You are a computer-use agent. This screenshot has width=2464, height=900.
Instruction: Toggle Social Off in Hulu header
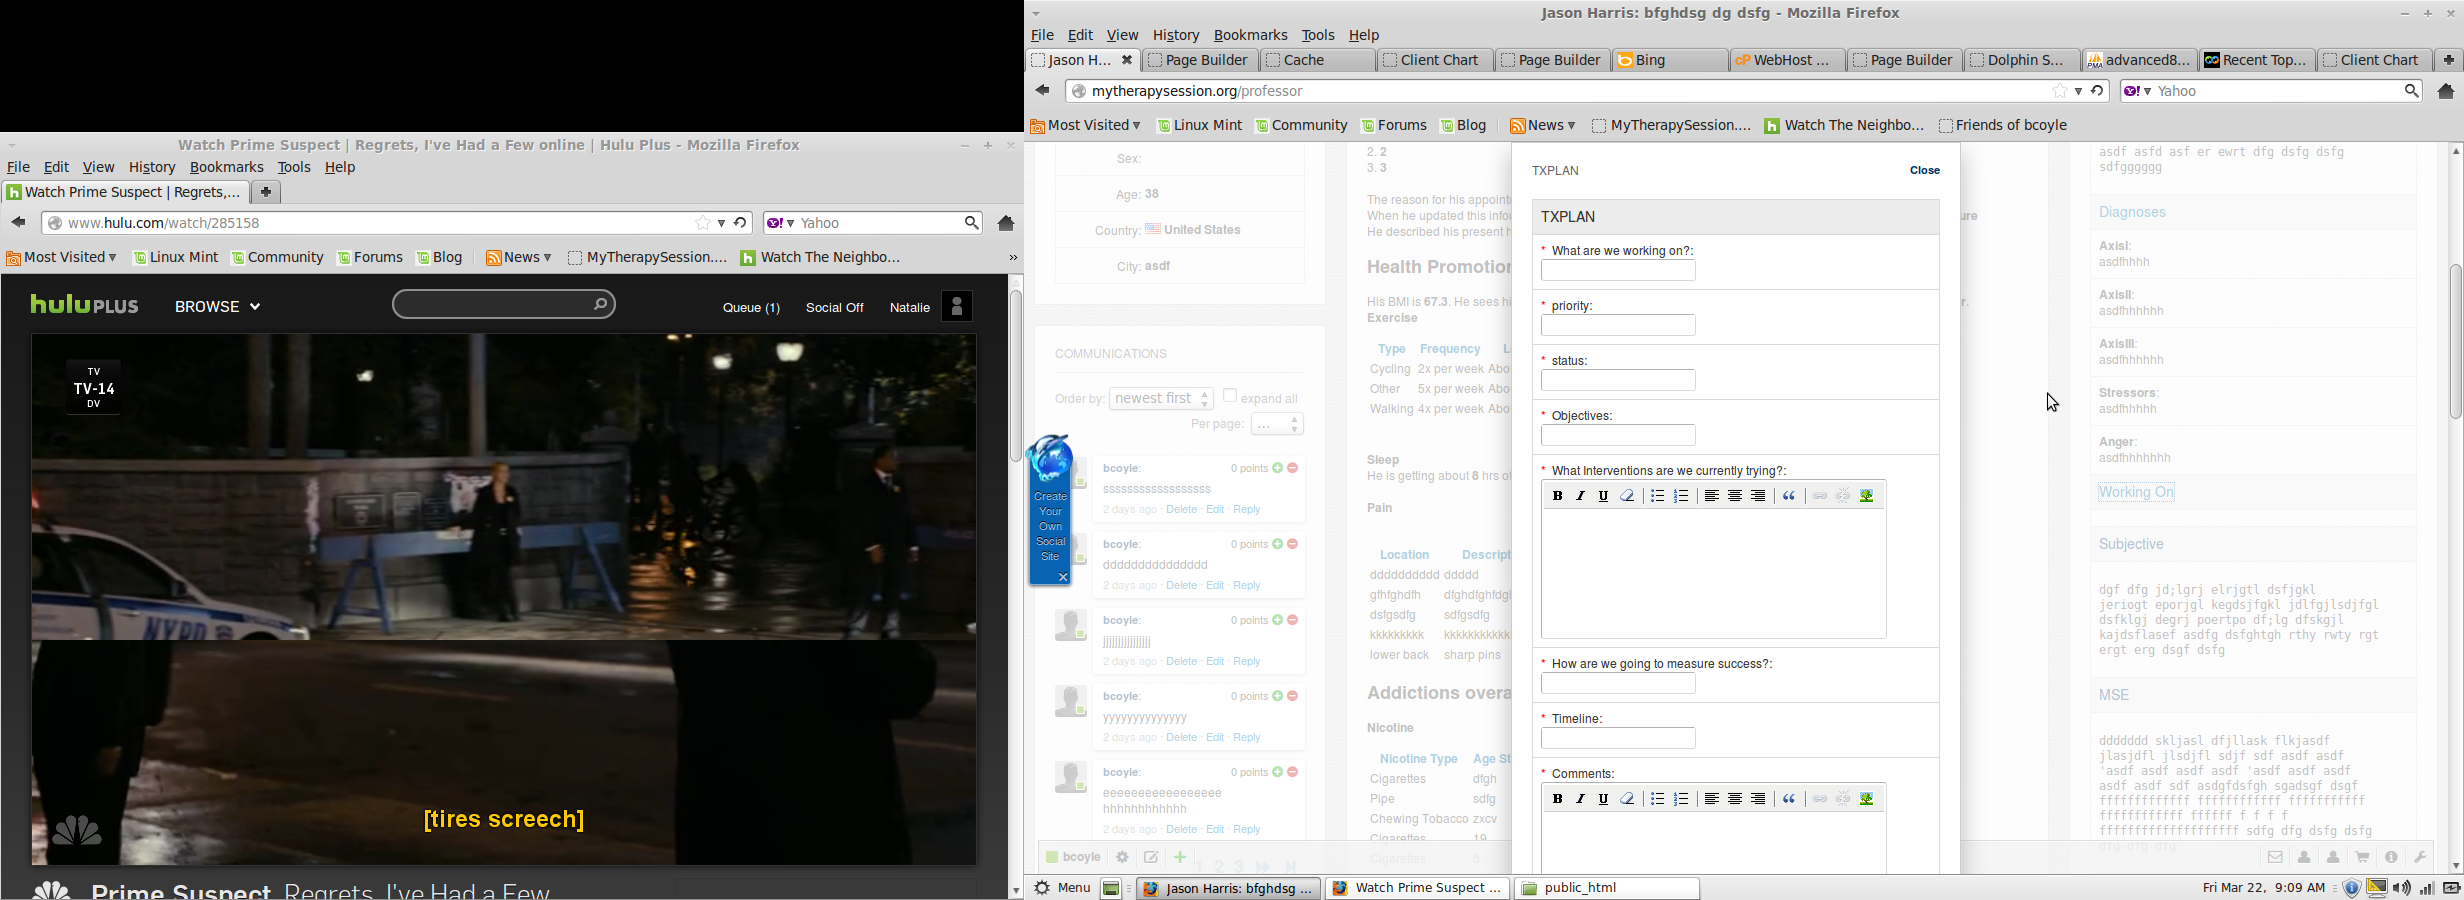point(834,308)
